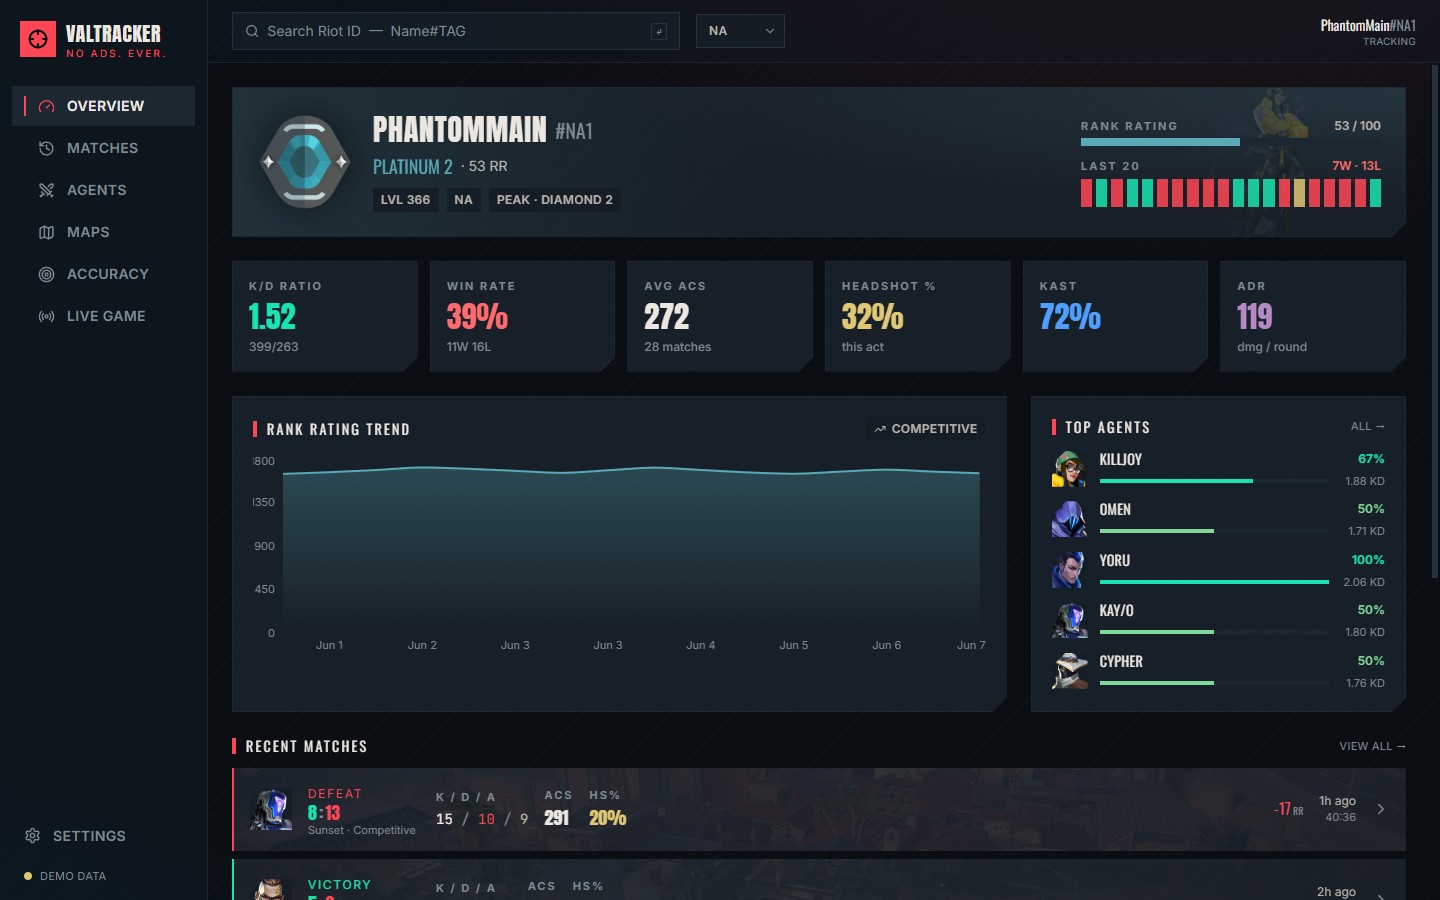Click the Win Rate 39% card
The width and height of the screenshot is (1440, 900).
(522, 316)
